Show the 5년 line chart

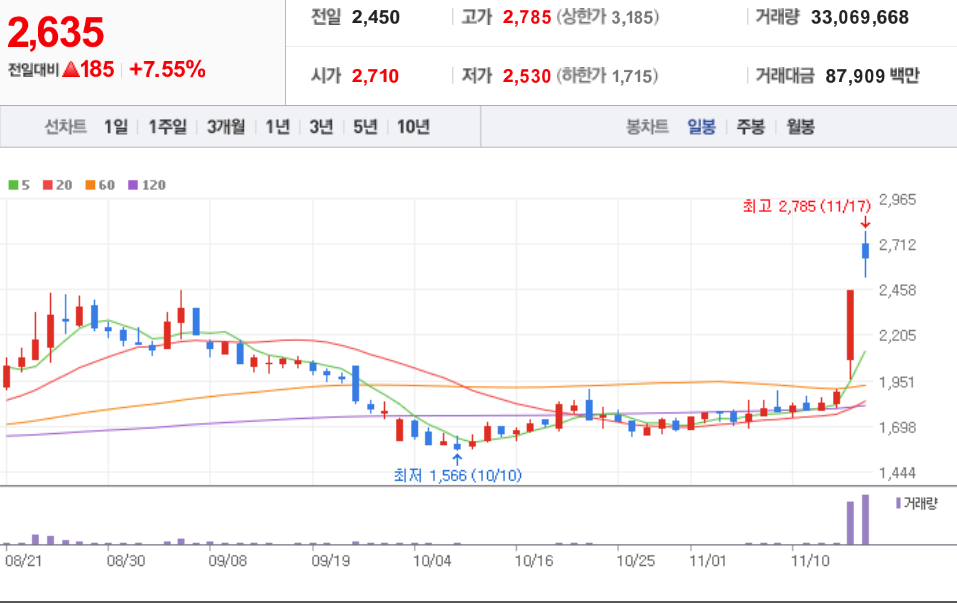(x=365, y=127)
